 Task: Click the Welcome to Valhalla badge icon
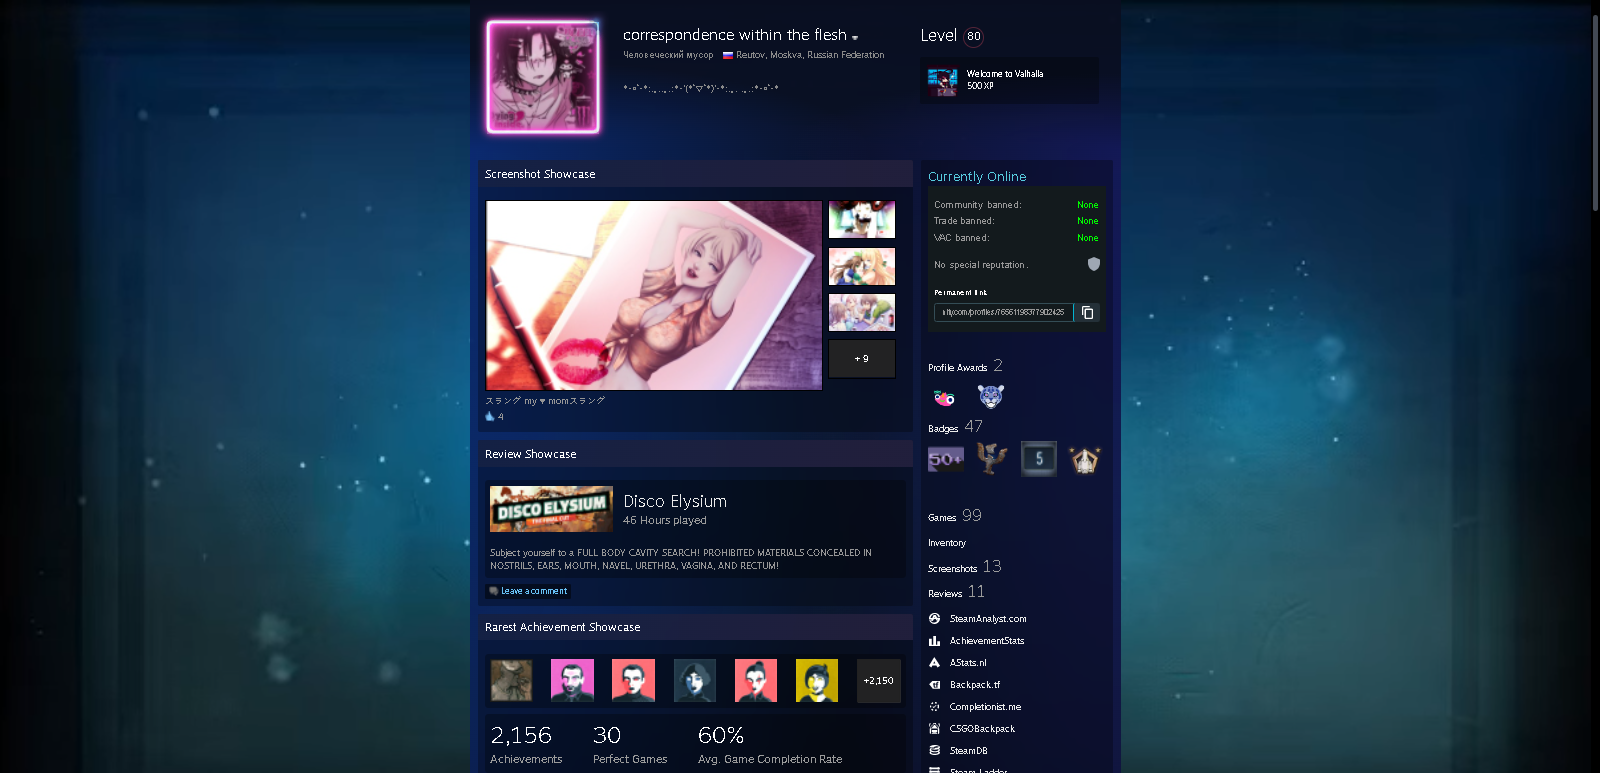point(942,81)
